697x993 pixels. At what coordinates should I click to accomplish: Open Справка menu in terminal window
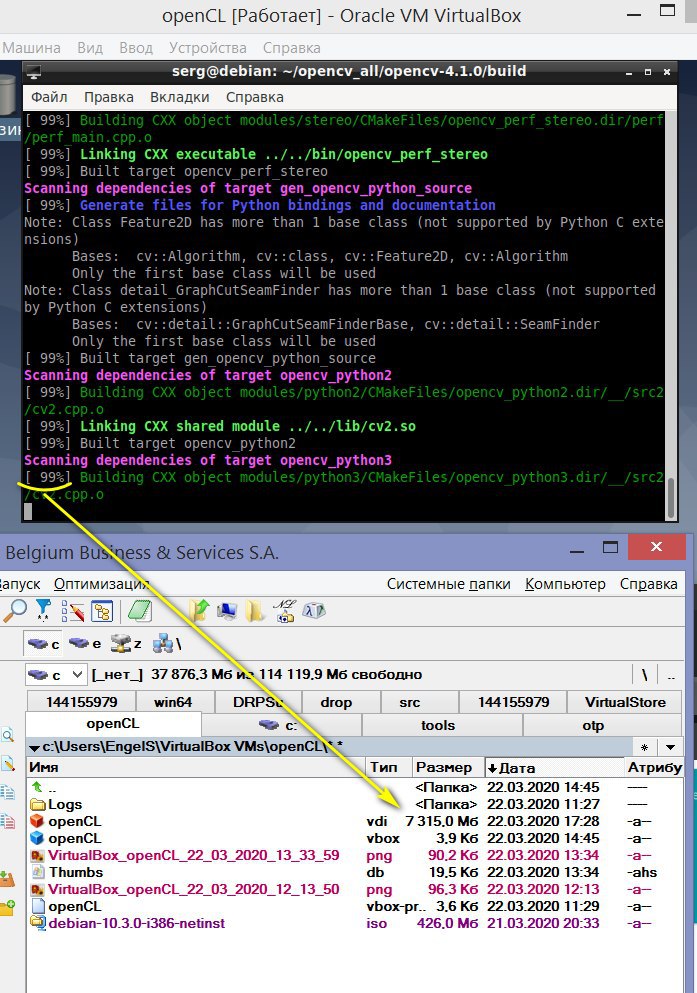tap(254, 97)
